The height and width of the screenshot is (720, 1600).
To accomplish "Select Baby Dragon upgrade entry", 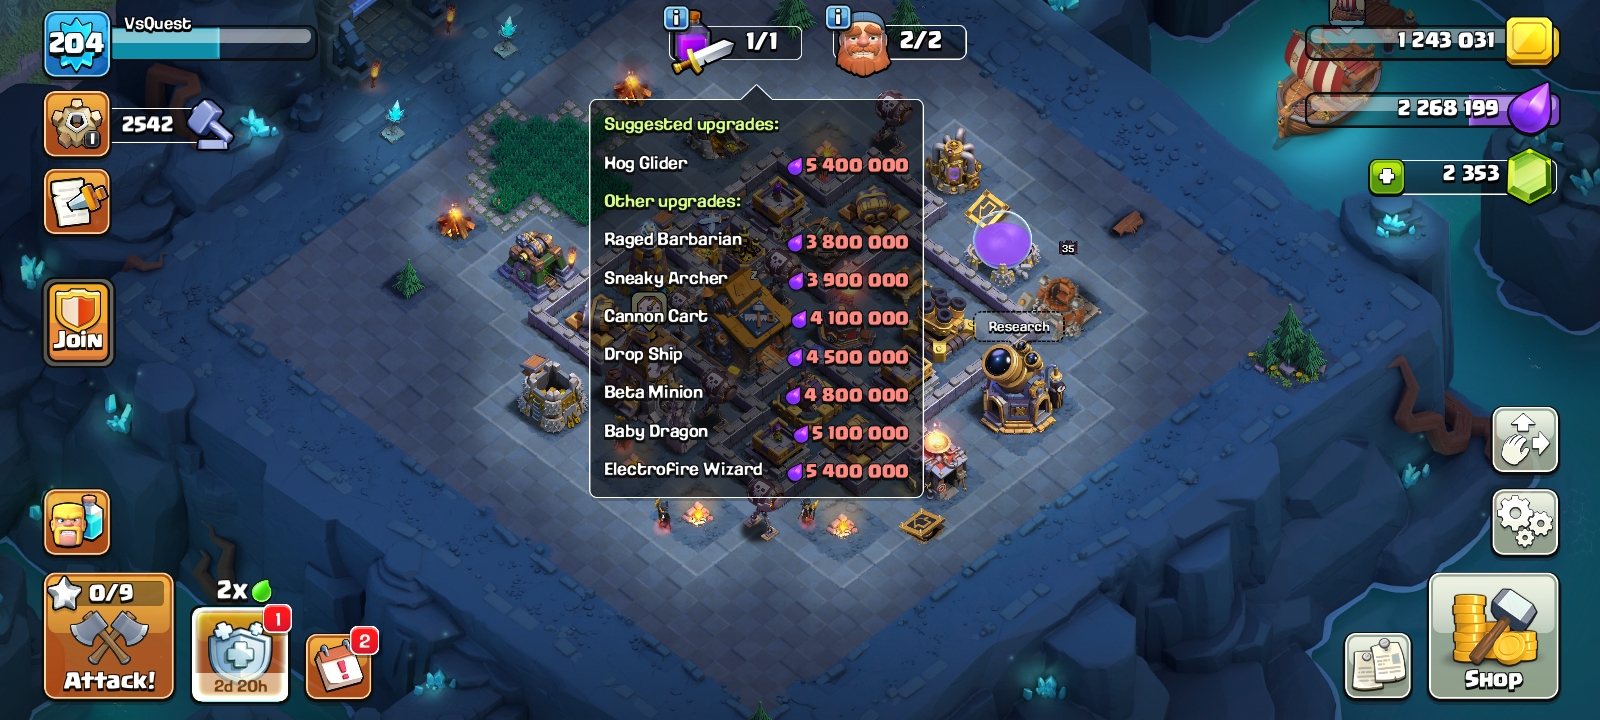I will coord(756,432).
